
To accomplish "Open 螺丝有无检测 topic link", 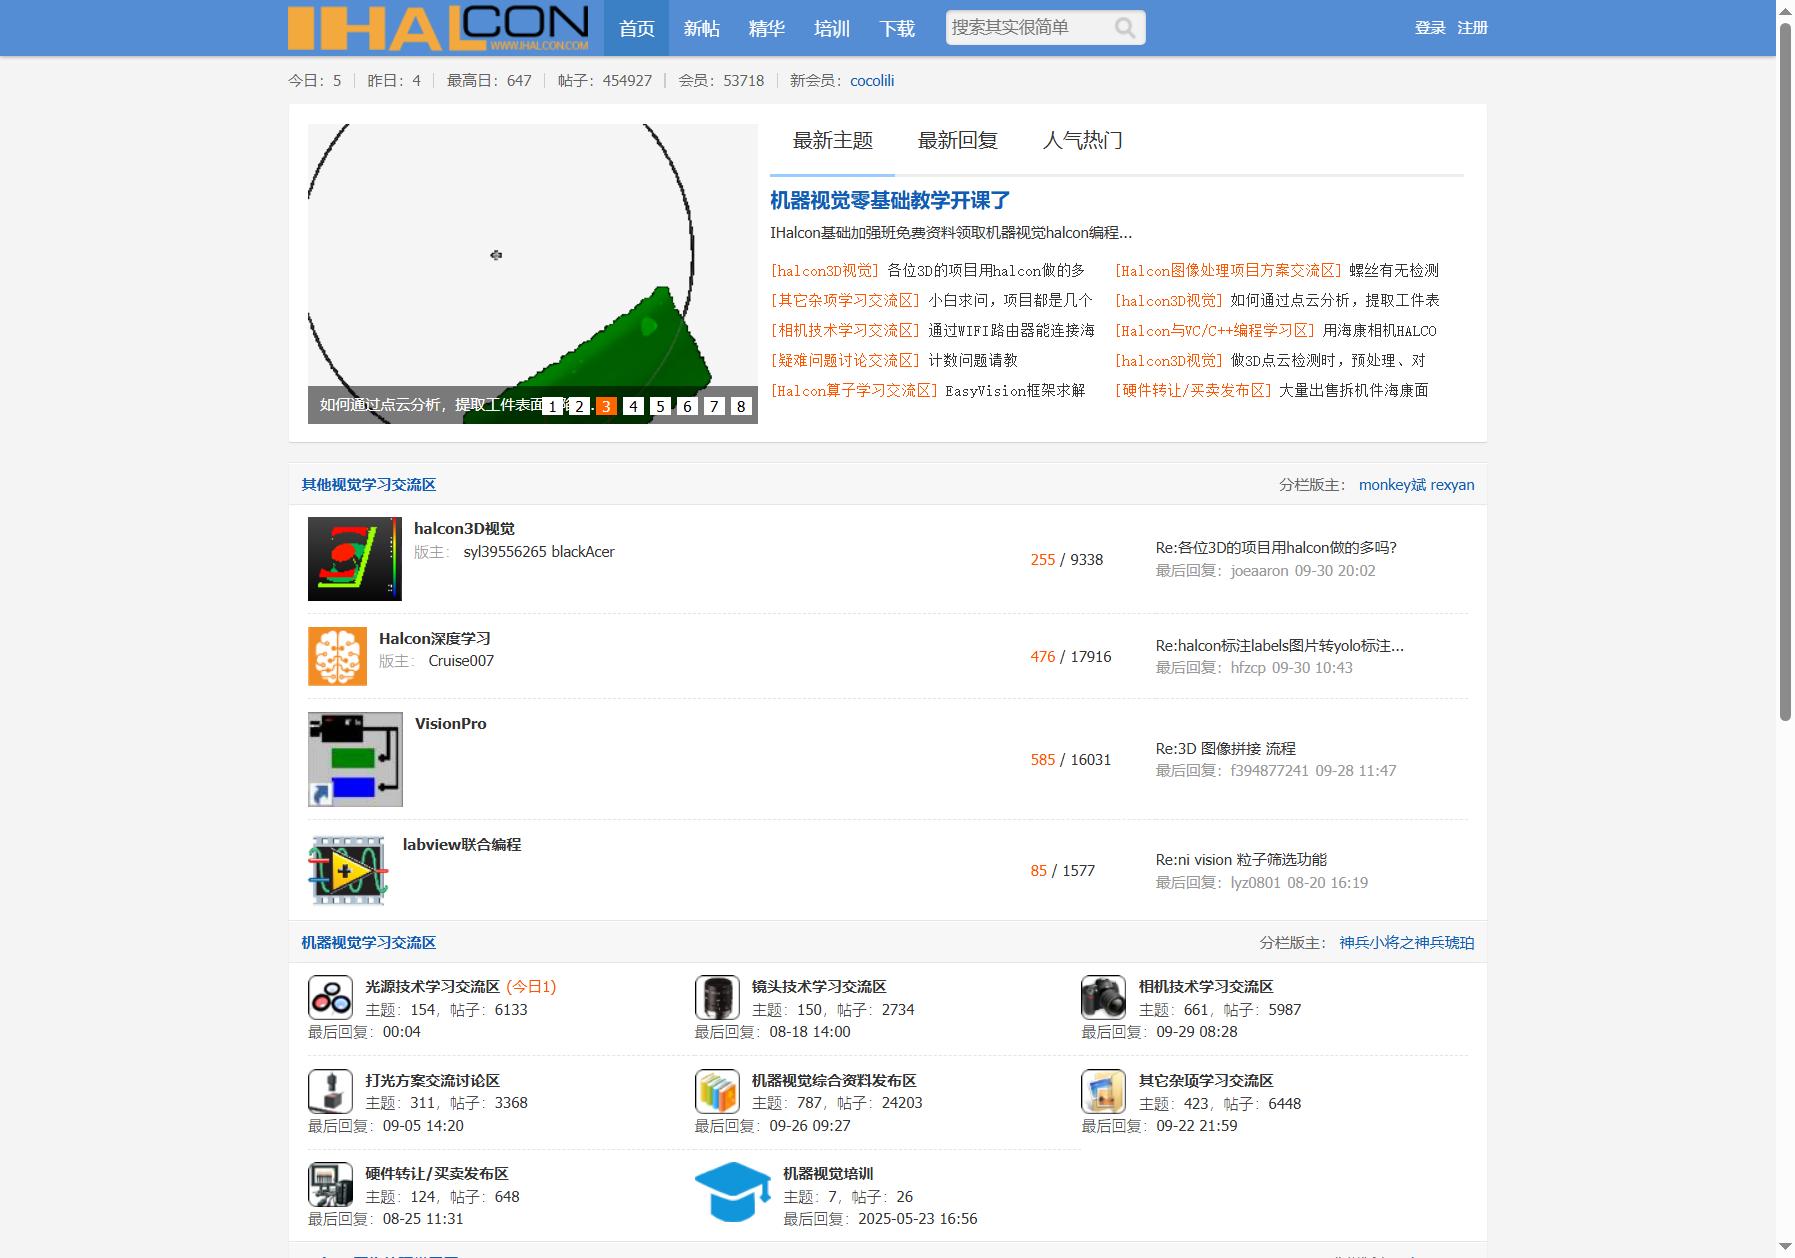I will pos(1394,270).
